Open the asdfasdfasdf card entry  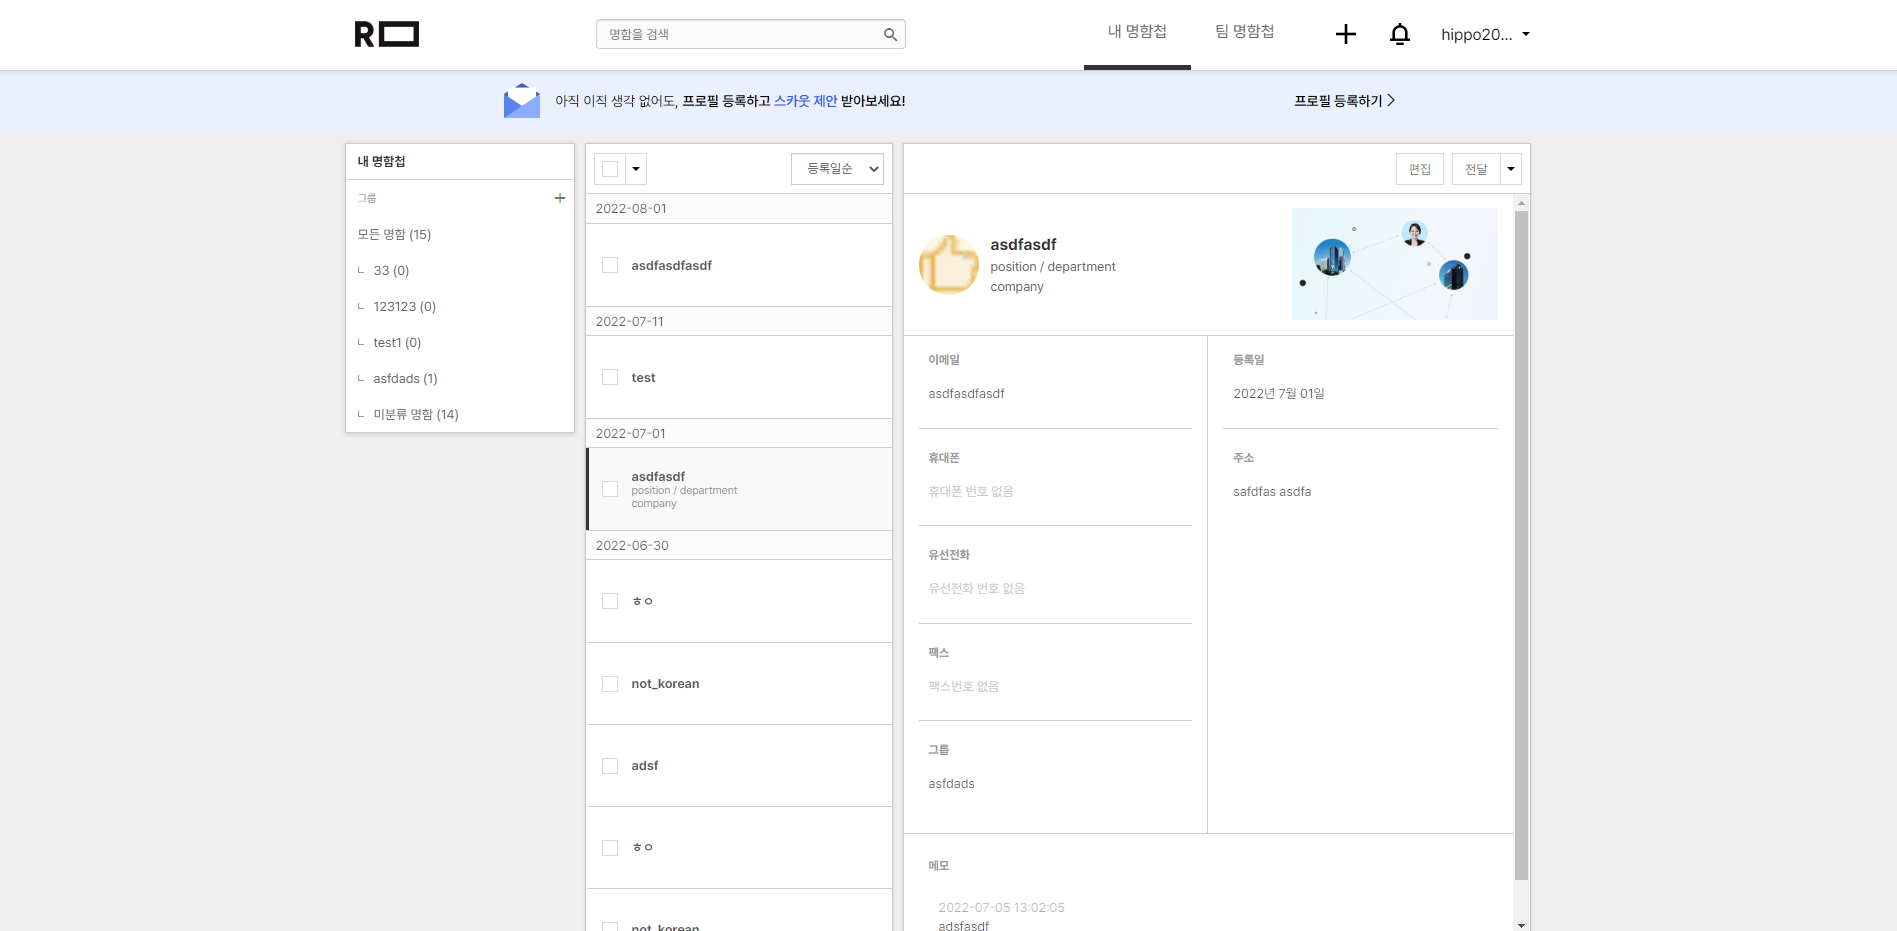[x=739, y=265]
